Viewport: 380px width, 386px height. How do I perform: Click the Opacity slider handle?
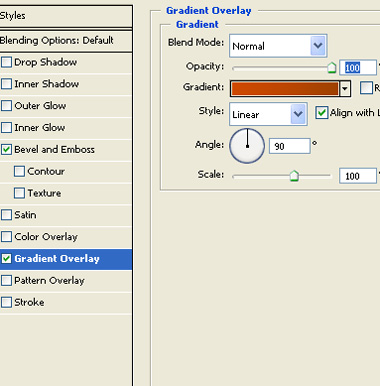click(x=331, y=67)
